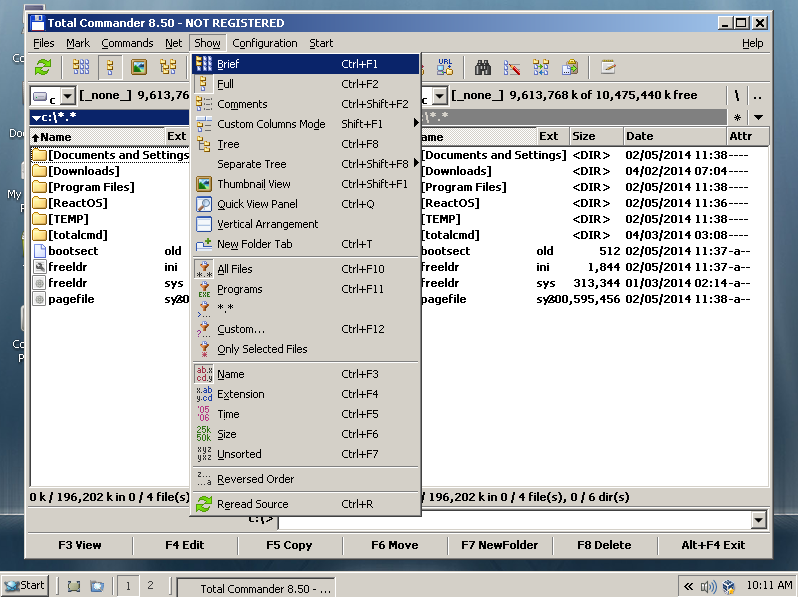Click the right panel favorites asterisk button
Image resolution: width=798 pixels, height=597 pixels.
737,118
